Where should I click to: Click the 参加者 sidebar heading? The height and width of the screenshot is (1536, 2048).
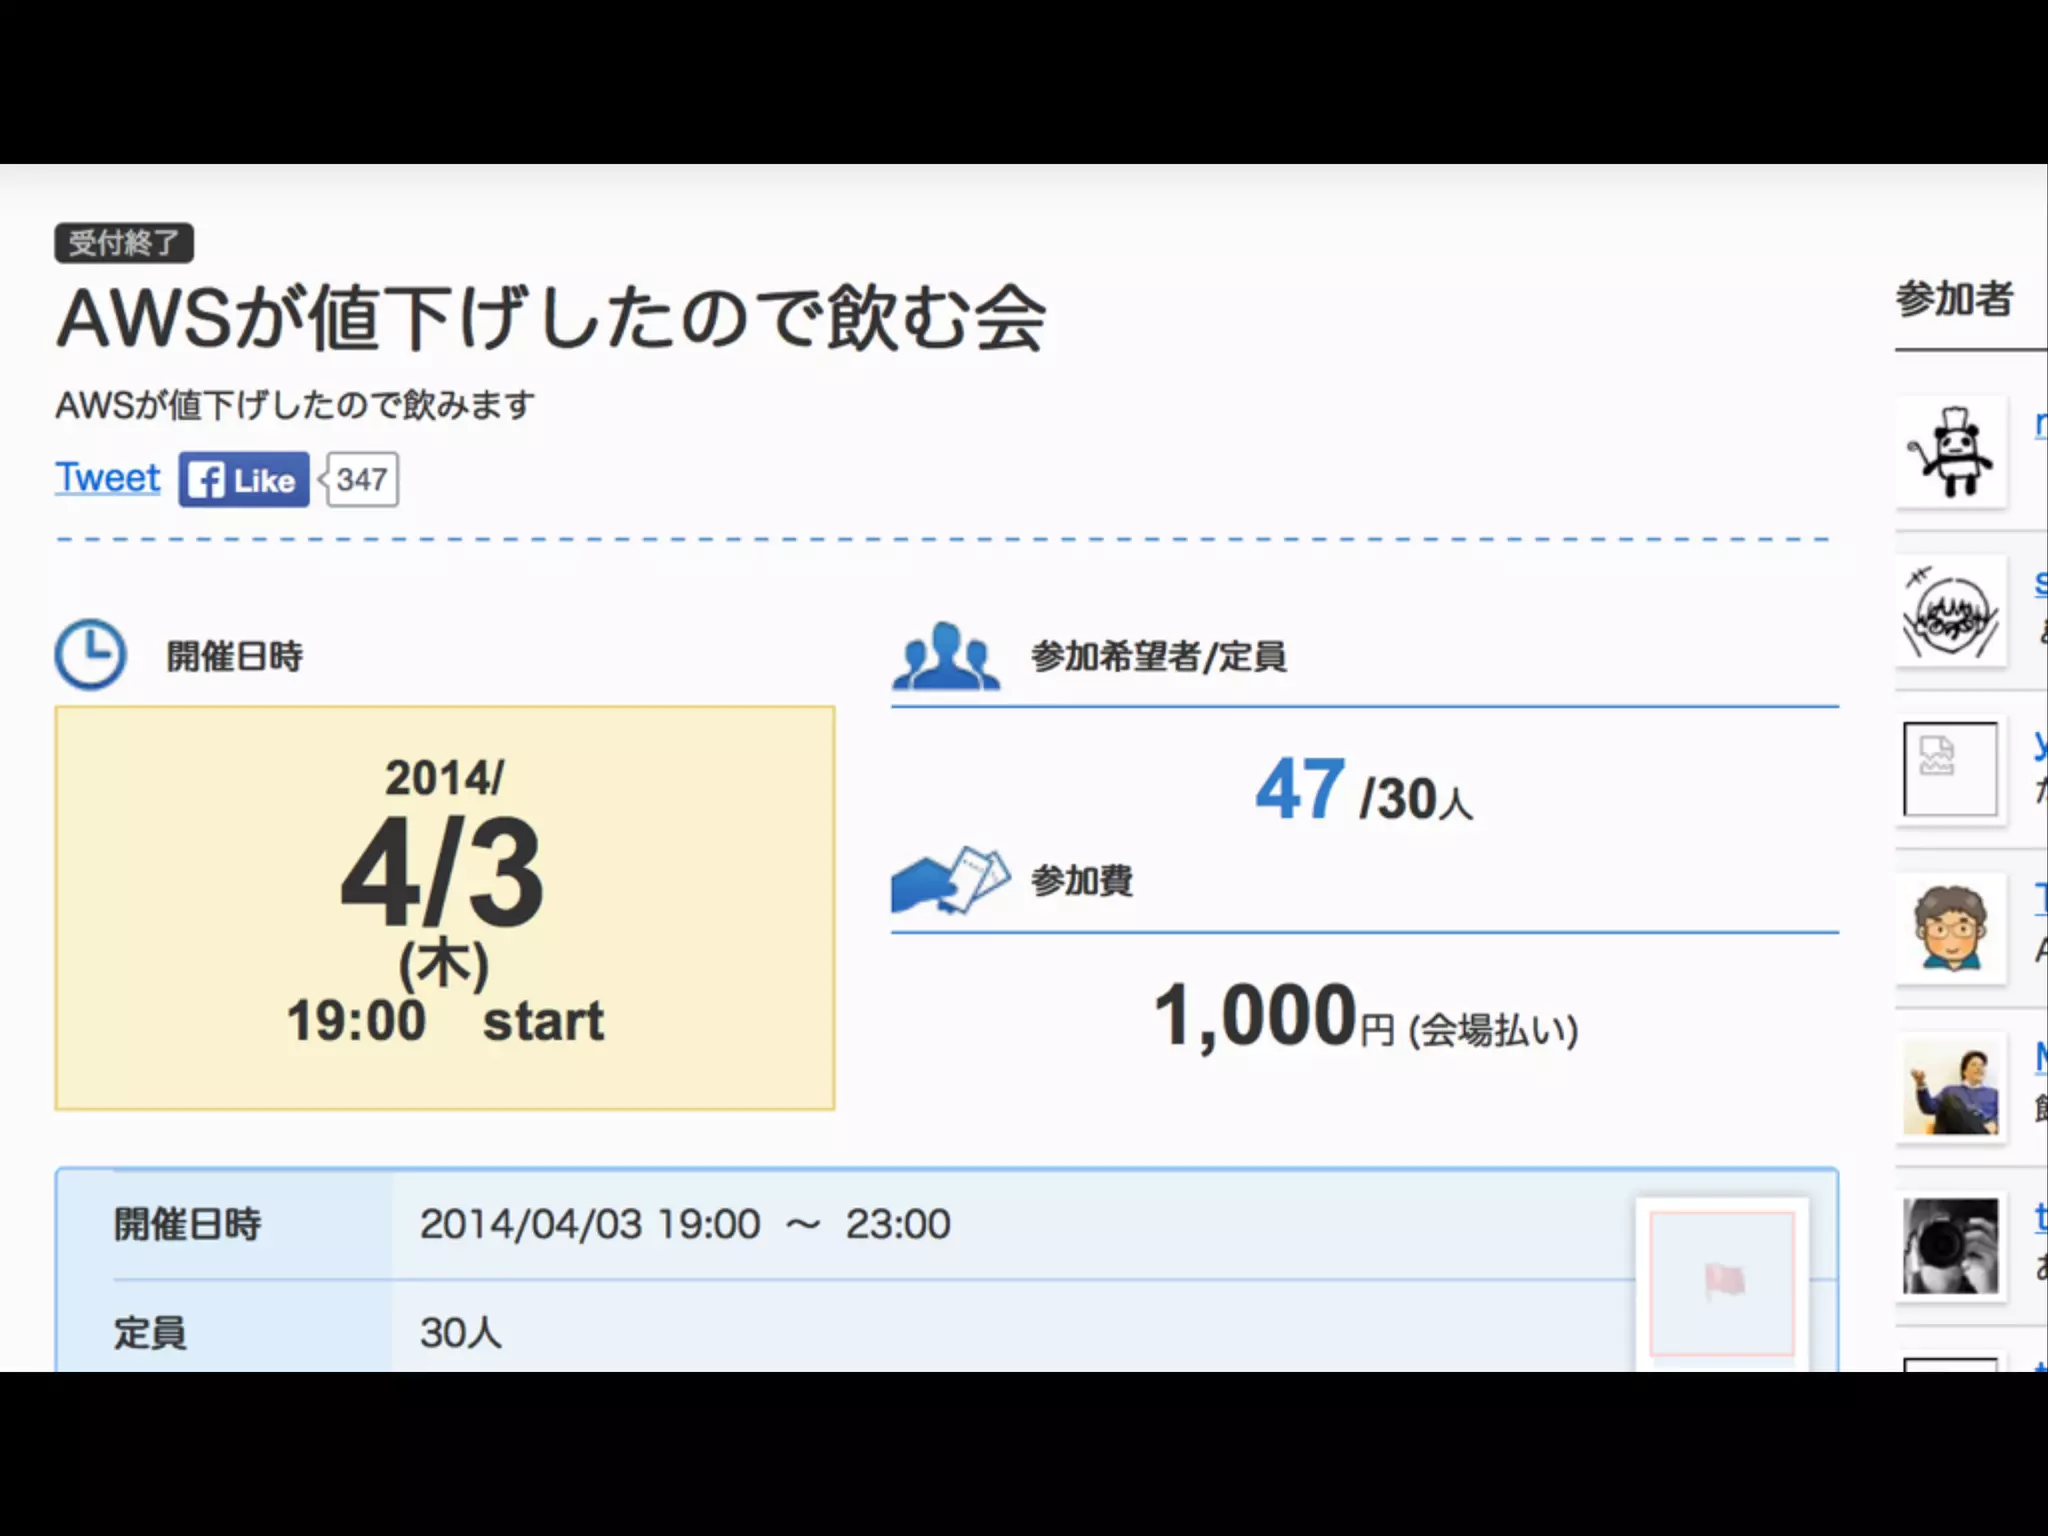(1954, 300)
